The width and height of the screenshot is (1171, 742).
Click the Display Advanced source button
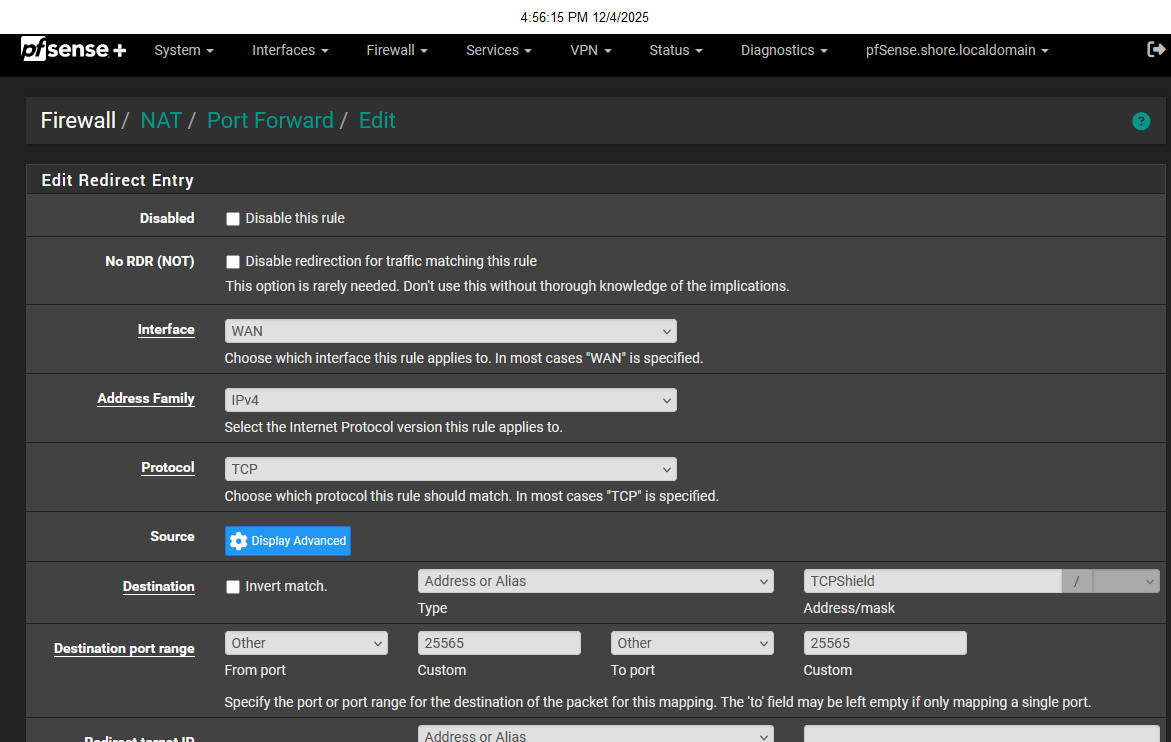click(288, 541)
